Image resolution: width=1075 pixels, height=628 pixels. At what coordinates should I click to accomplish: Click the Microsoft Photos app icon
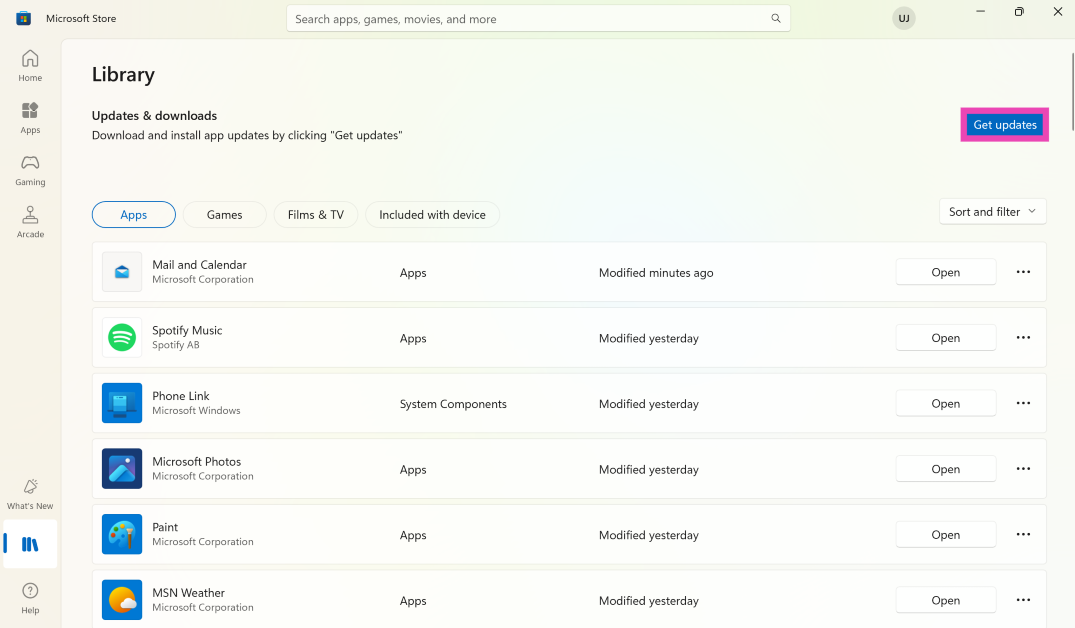pos(122,469)
